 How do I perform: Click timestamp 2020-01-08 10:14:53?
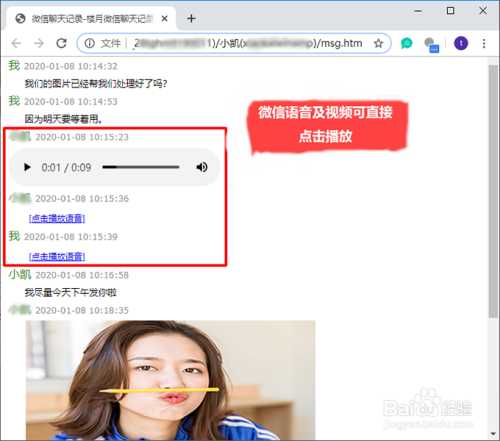(71, 102)
